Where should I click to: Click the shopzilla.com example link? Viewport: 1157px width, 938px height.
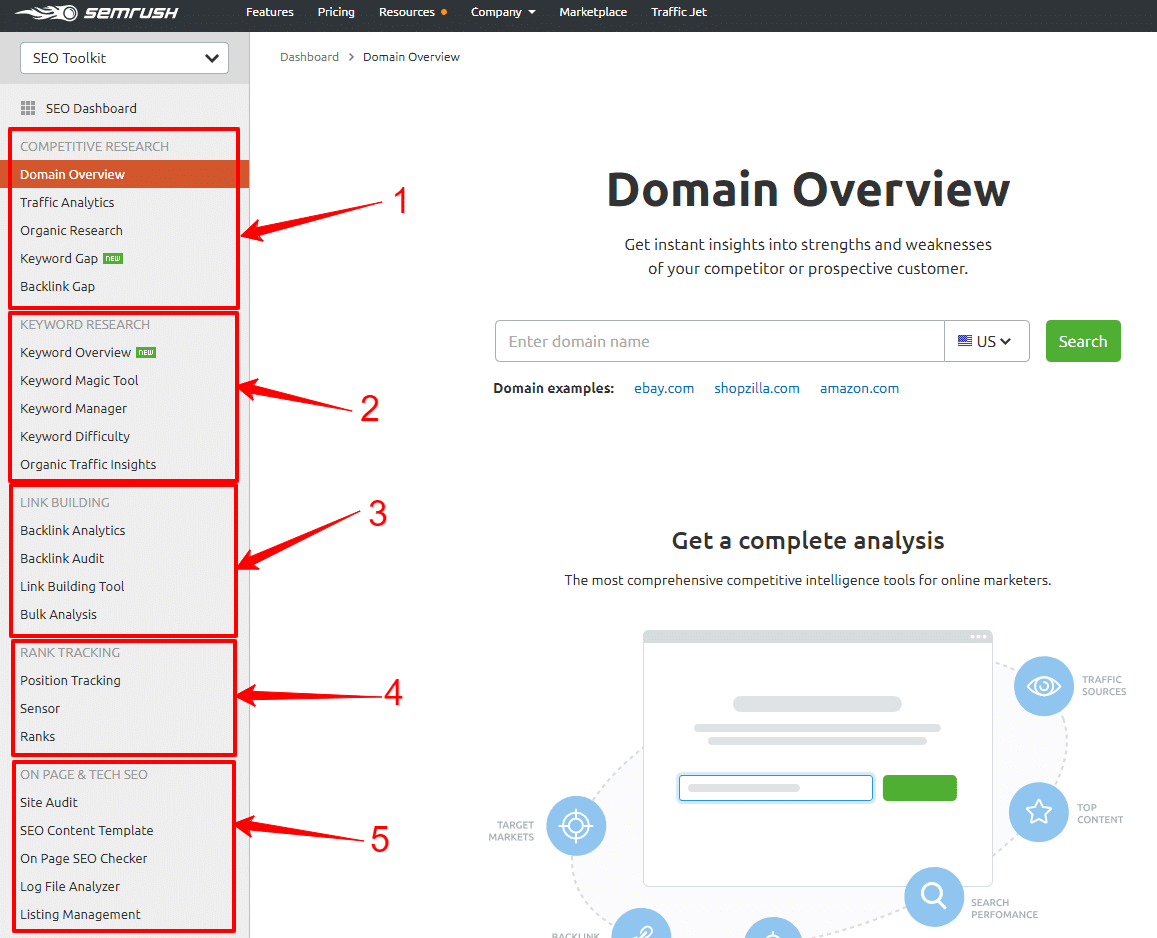point(756,388)
